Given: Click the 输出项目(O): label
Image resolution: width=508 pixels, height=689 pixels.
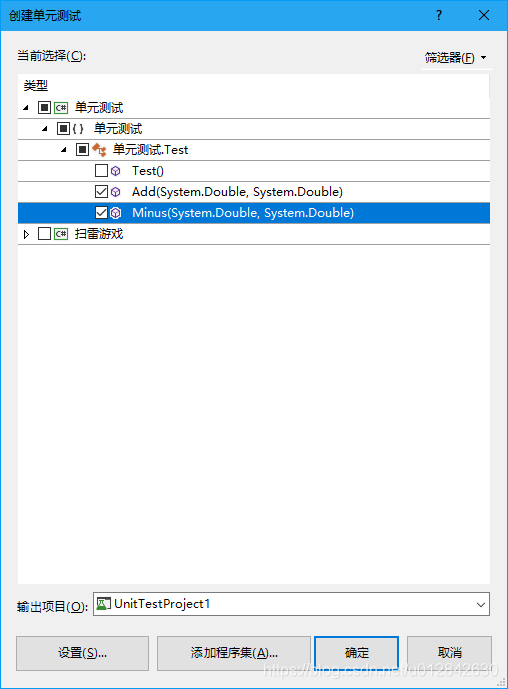Looking at the screenshot, I should [52, 607].
